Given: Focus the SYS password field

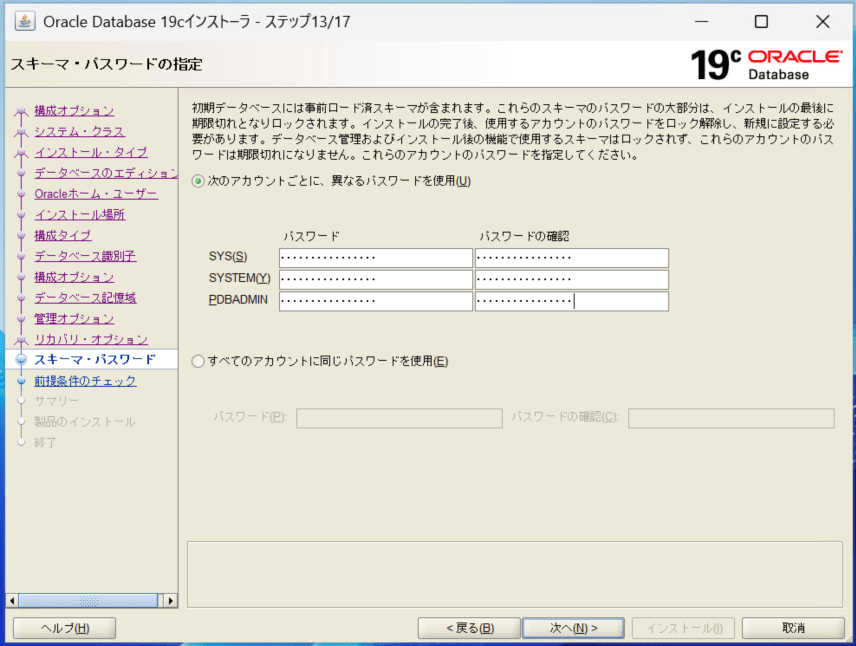Looking at the screenshot, I should [x=375, y=258].
